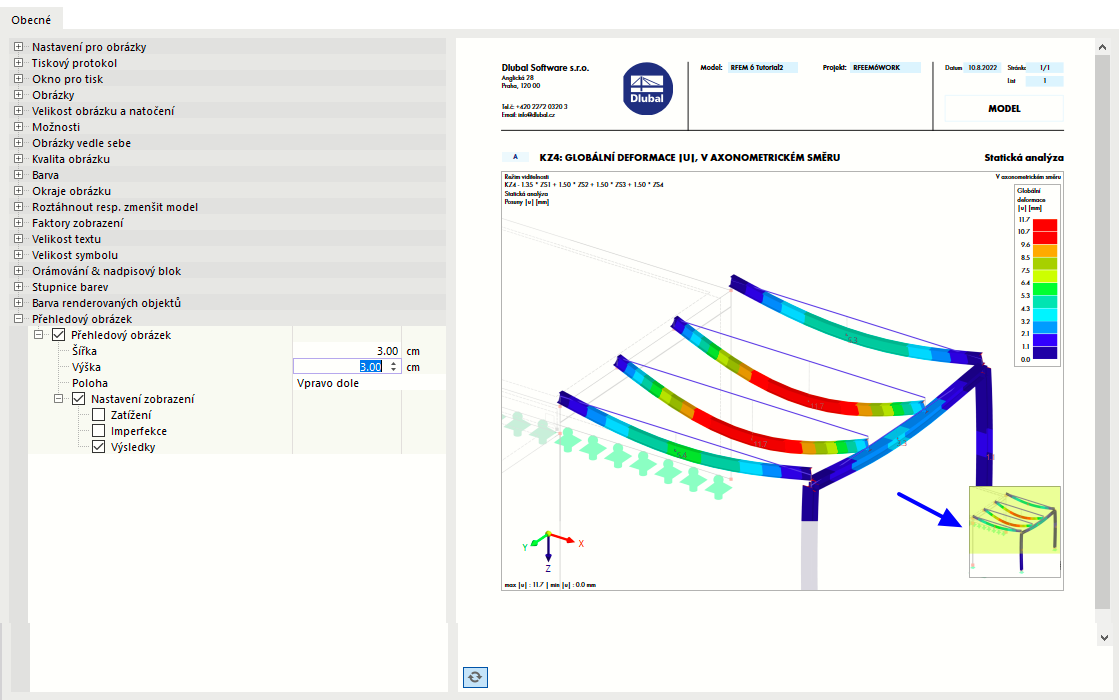
Task: Click the overview thumbnail in preview corner
Action: tap(1015, 532)
